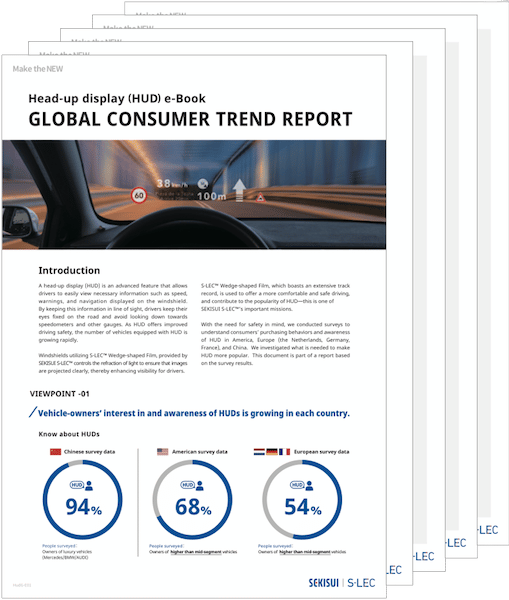The image size is (509, 600).
Task: Click the French flag icon
Action: tap(284, 452)
